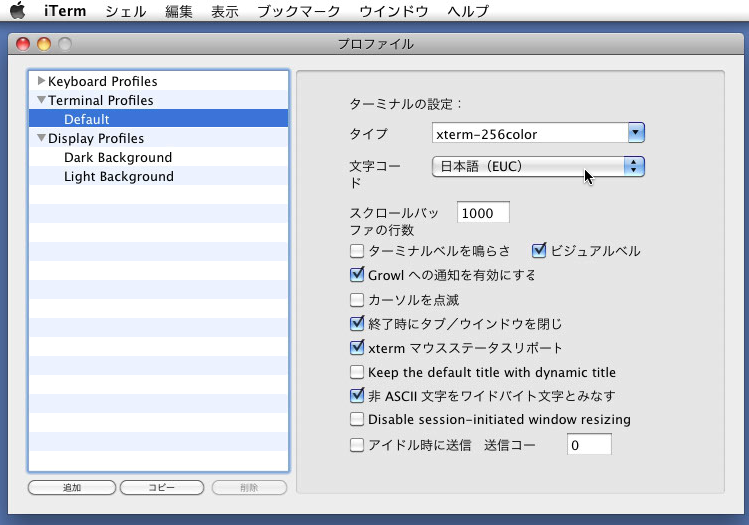The height and width of the screenshot is (525, 749).
Task: Uncheck xterm マウスステータスリポート
Action: 357,347
